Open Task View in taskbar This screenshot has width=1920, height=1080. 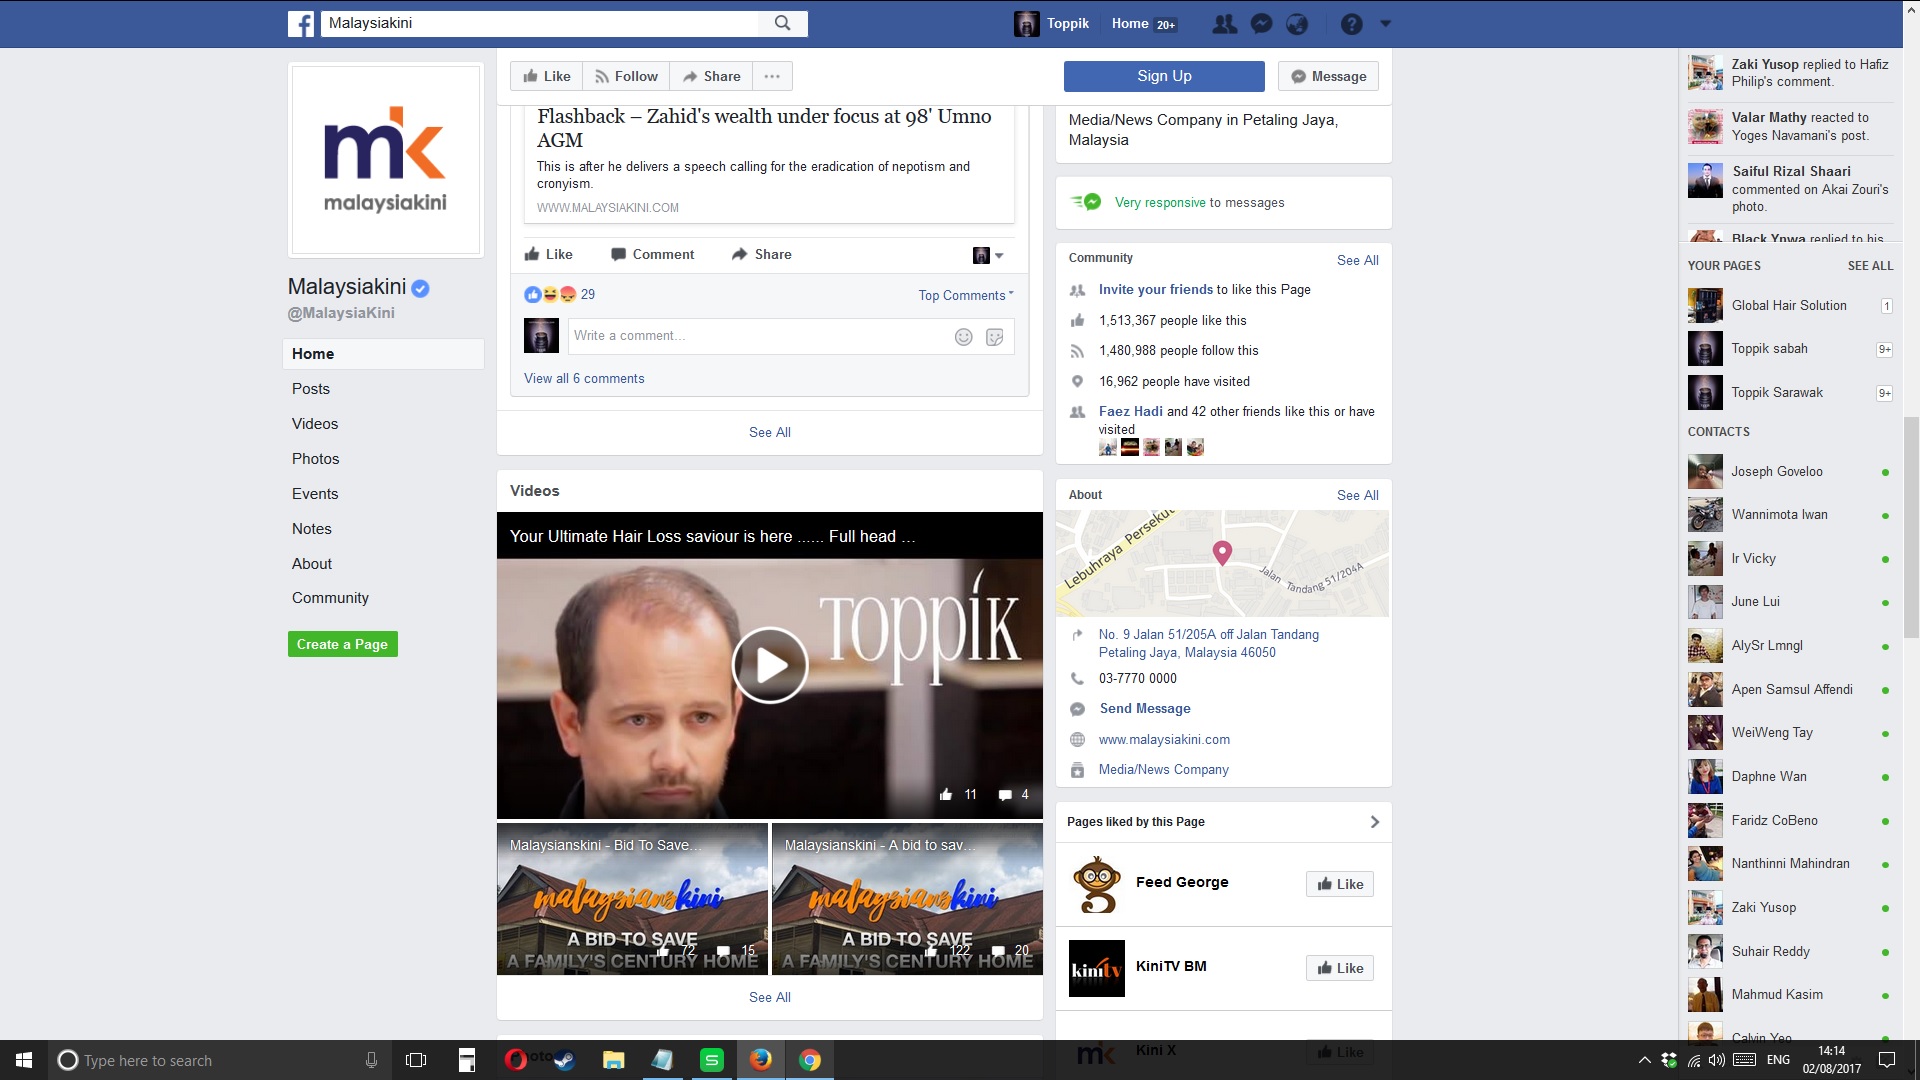[416, 1060]
